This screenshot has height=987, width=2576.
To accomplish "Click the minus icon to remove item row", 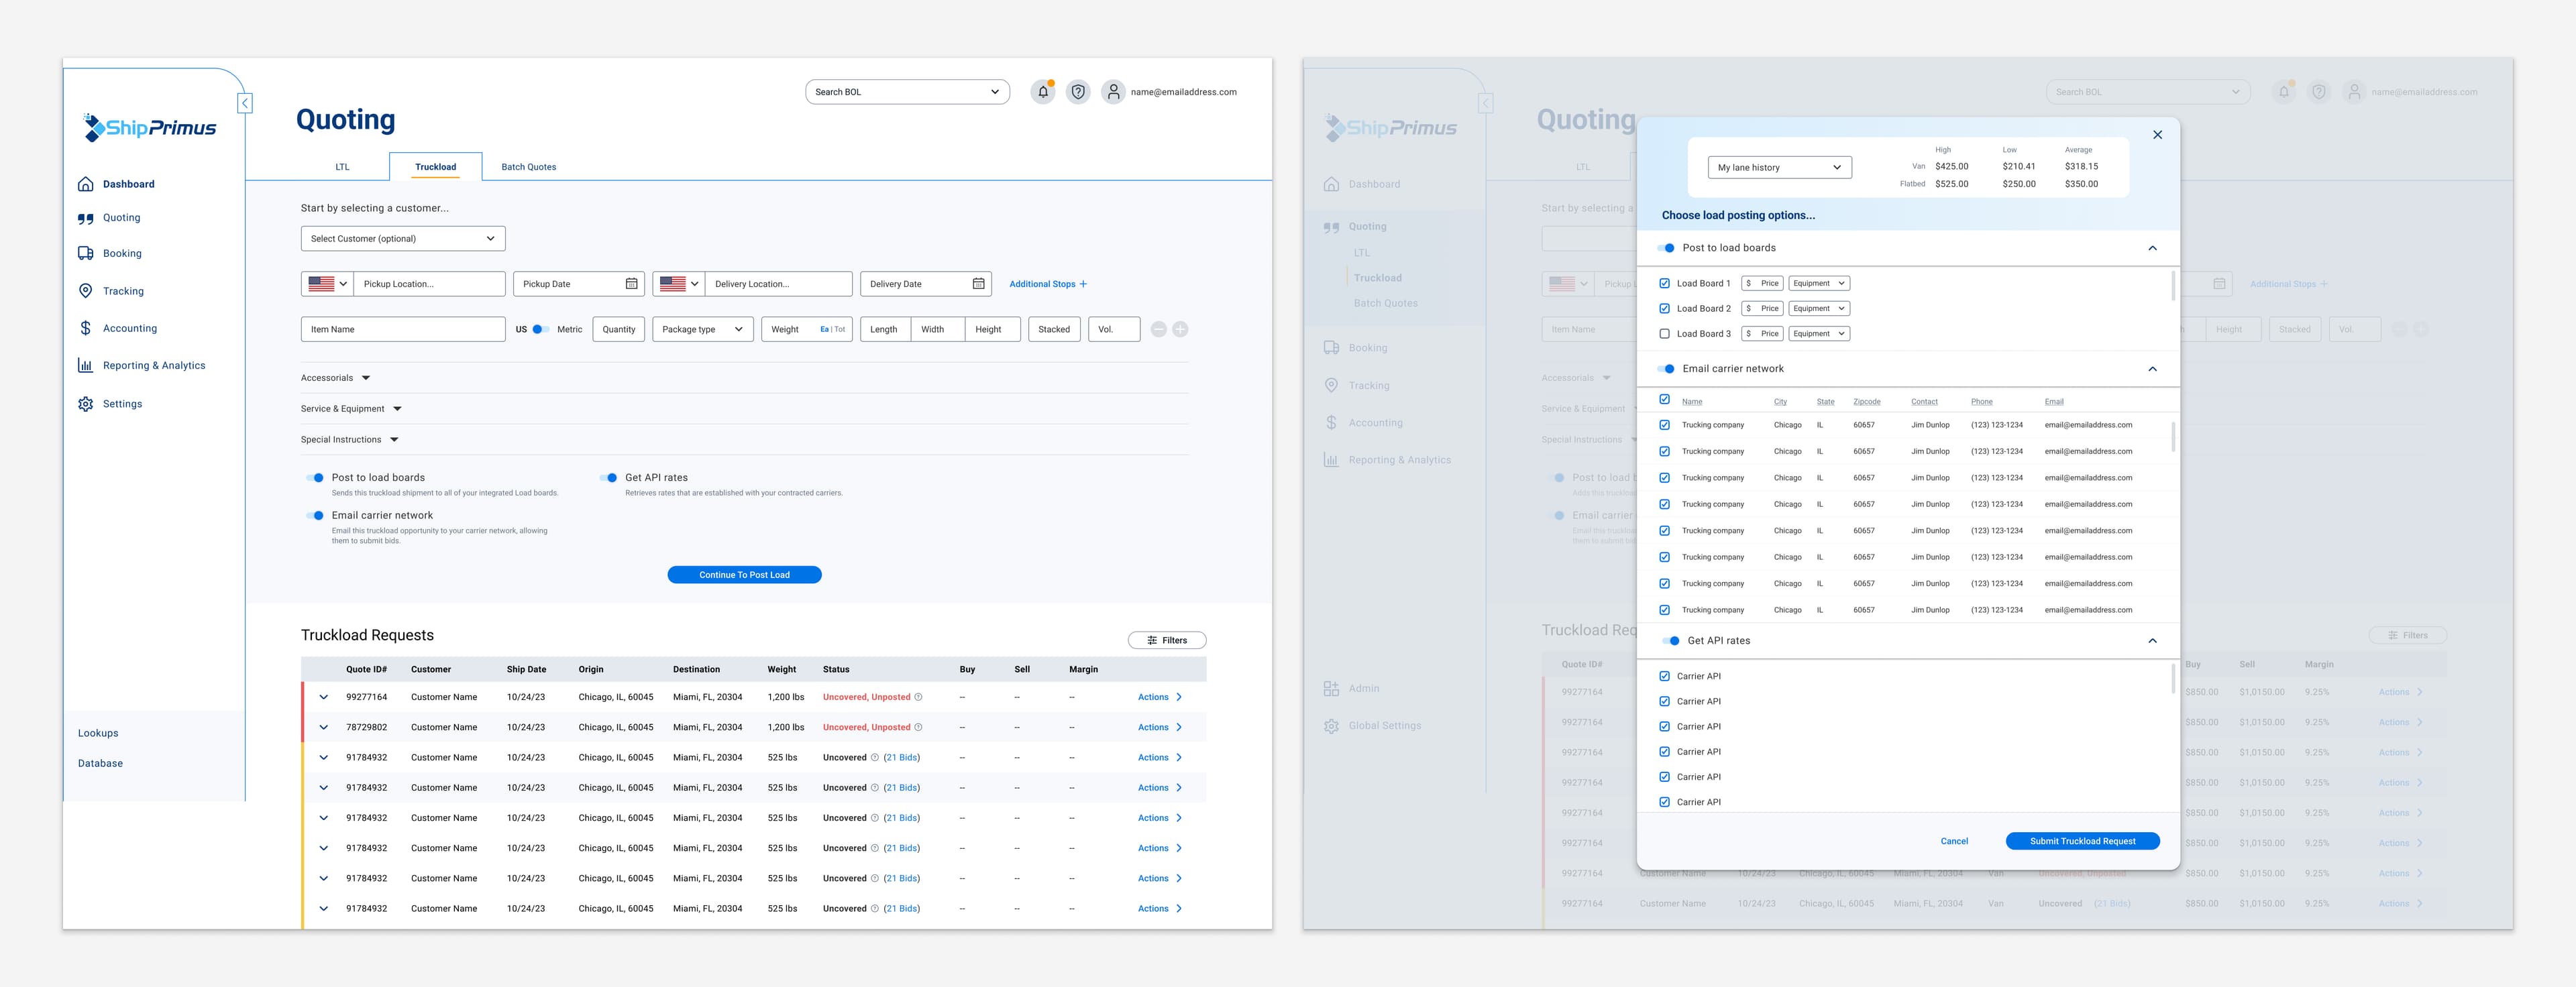I will click(x=1158, y=329).
